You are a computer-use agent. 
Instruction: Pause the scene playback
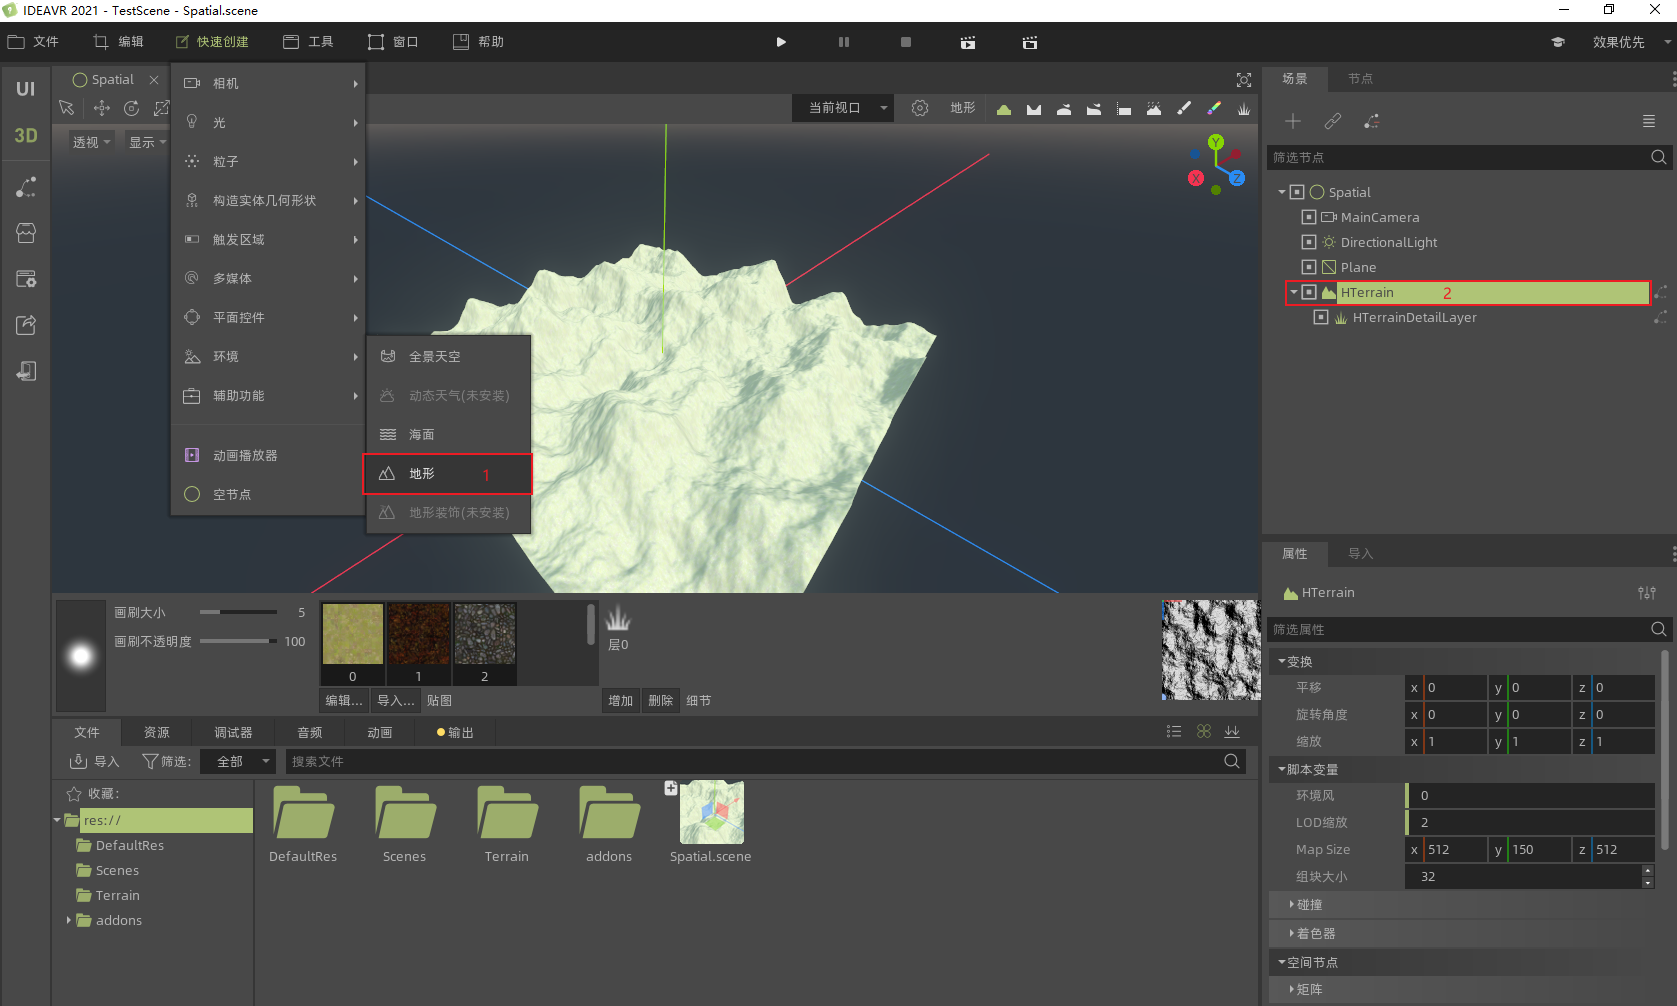[844, 42]
